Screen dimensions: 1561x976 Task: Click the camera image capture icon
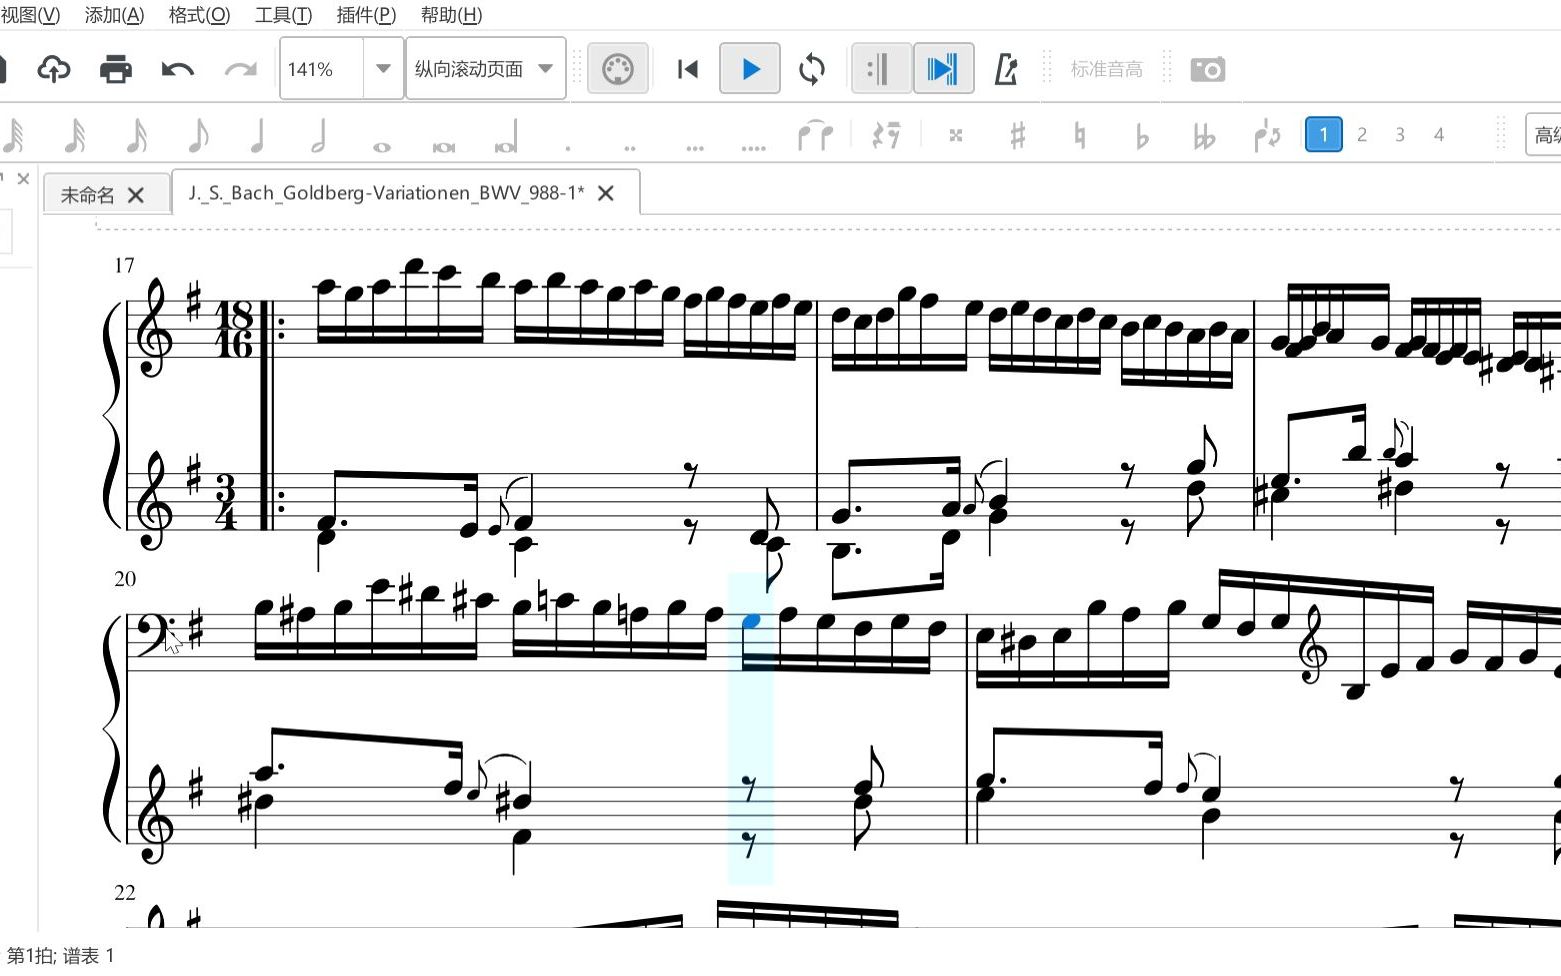pos(1208,69)
